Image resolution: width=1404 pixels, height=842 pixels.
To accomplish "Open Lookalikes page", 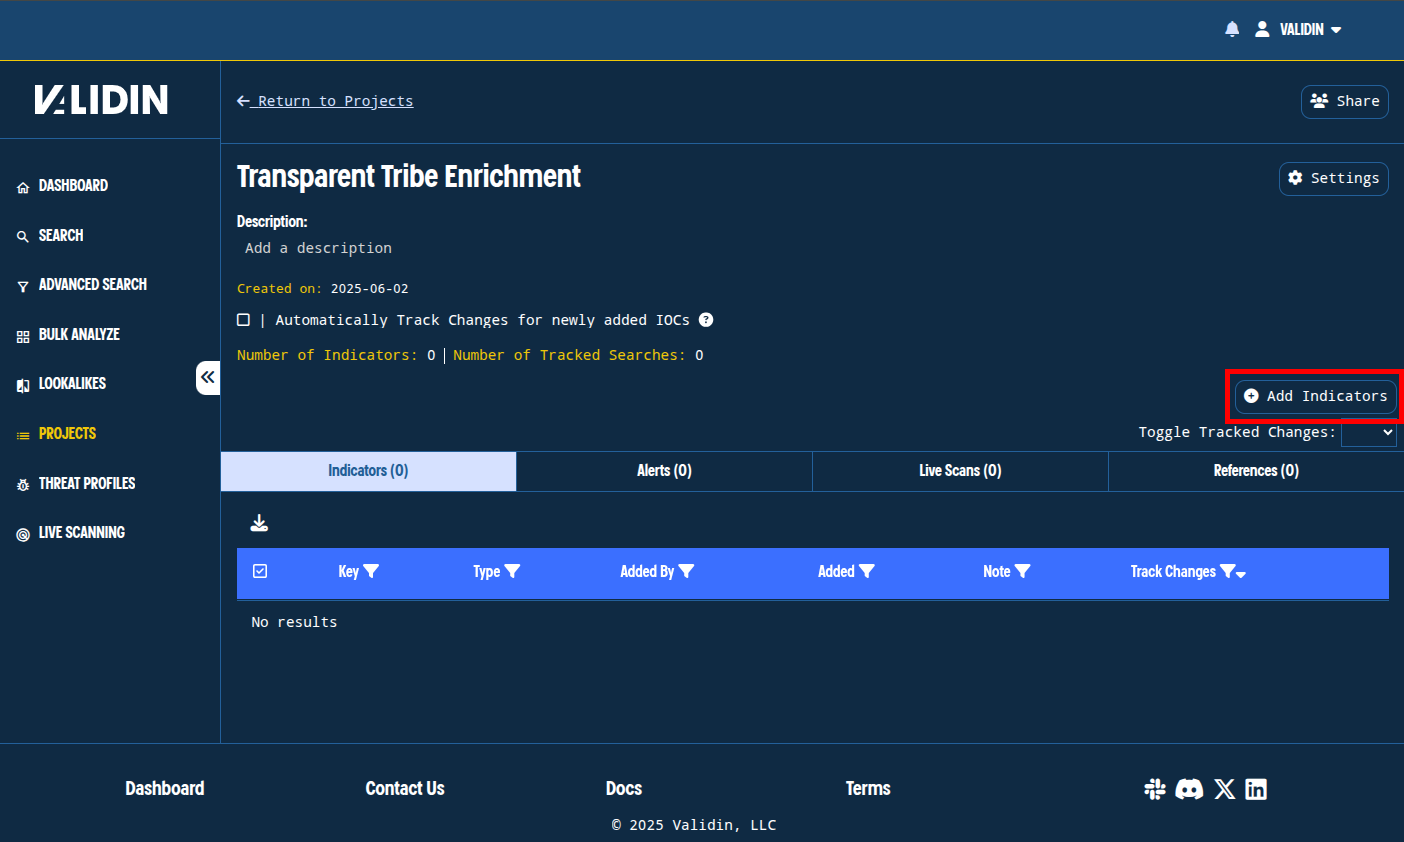I will [x=61, y=384].
